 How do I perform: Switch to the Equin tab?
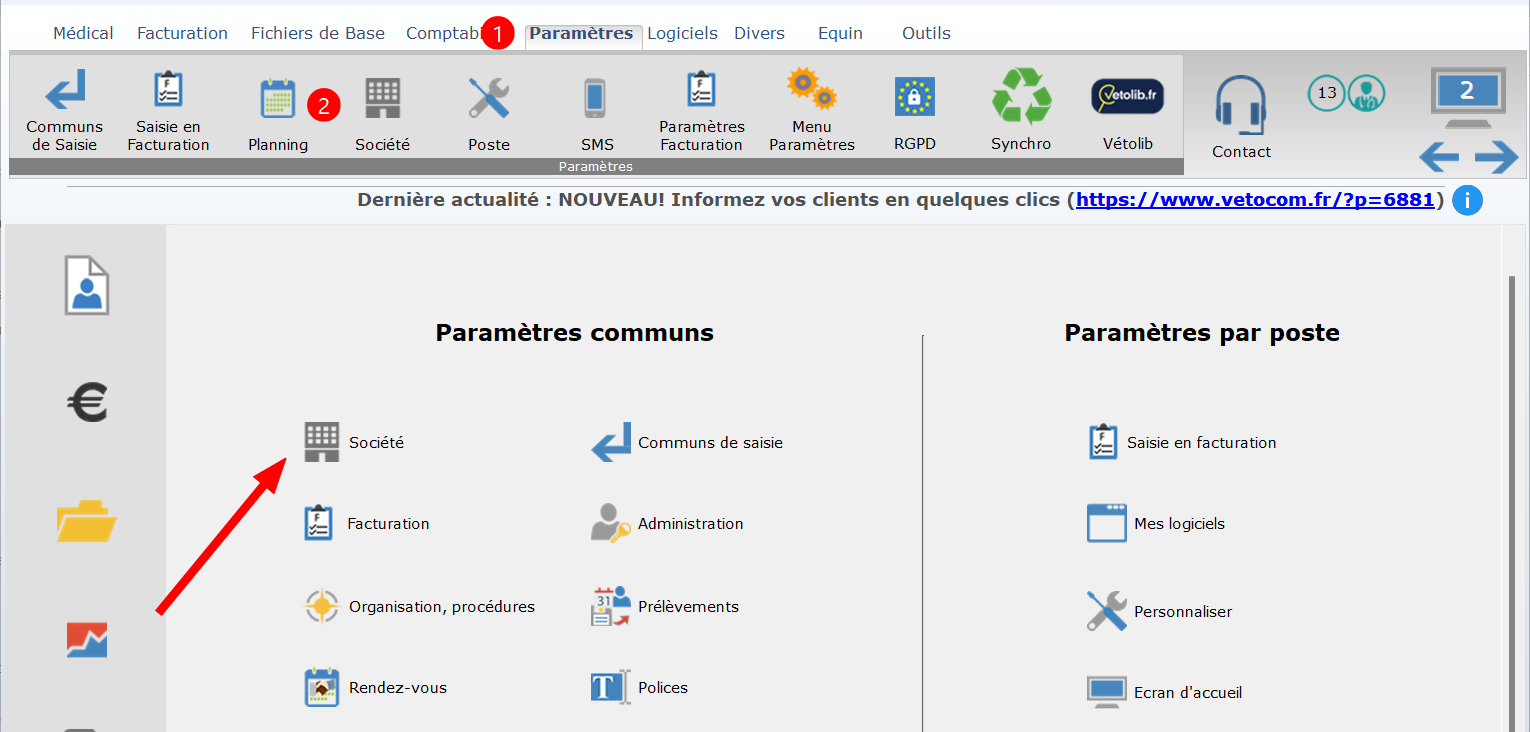840,33
